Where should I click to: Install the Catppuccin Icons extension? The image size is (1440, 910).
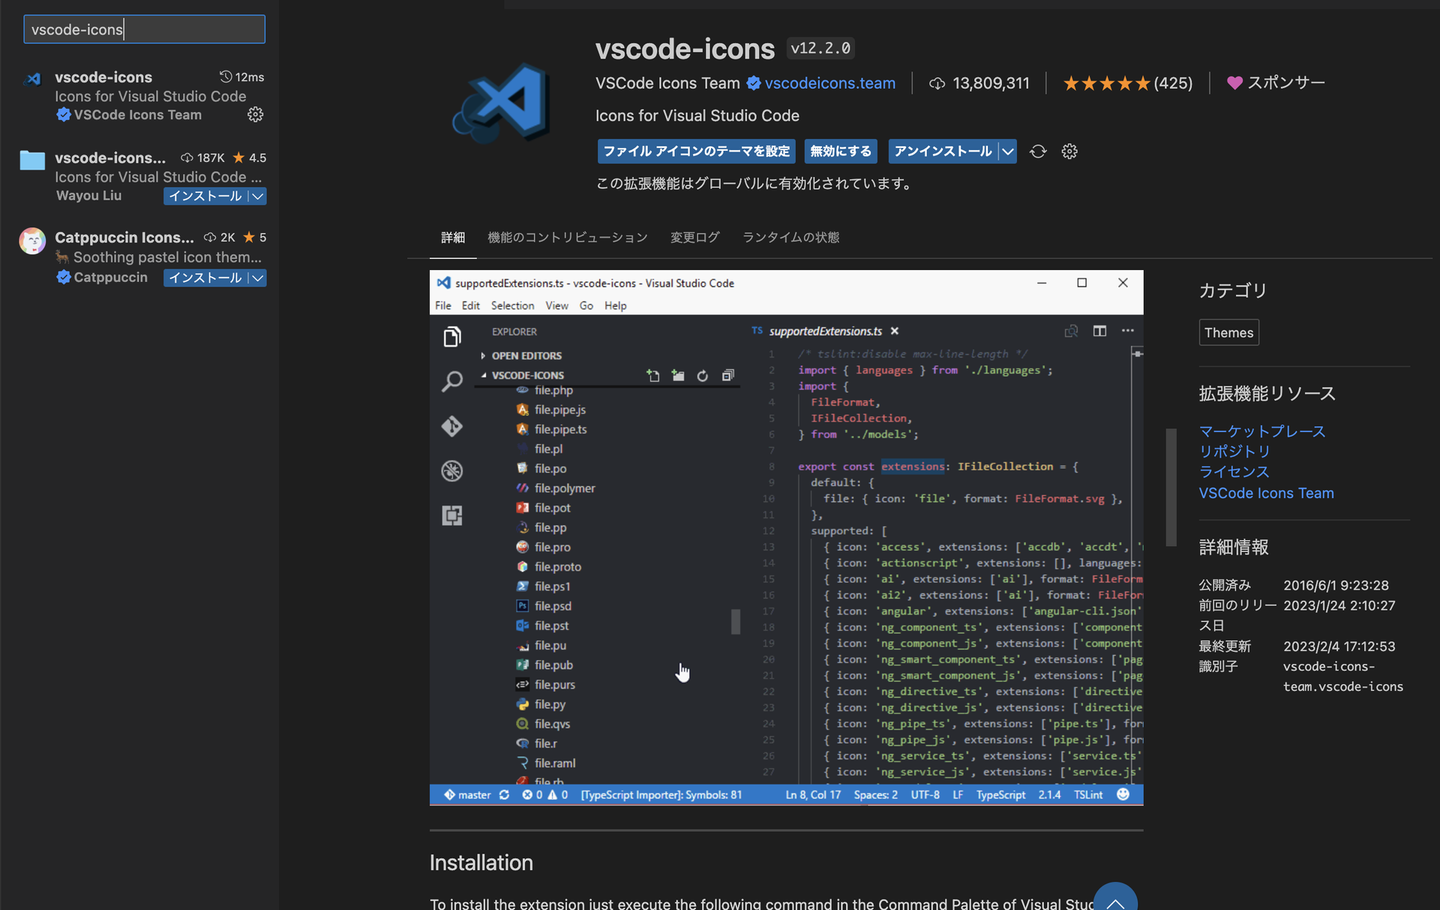click(206, 278)
